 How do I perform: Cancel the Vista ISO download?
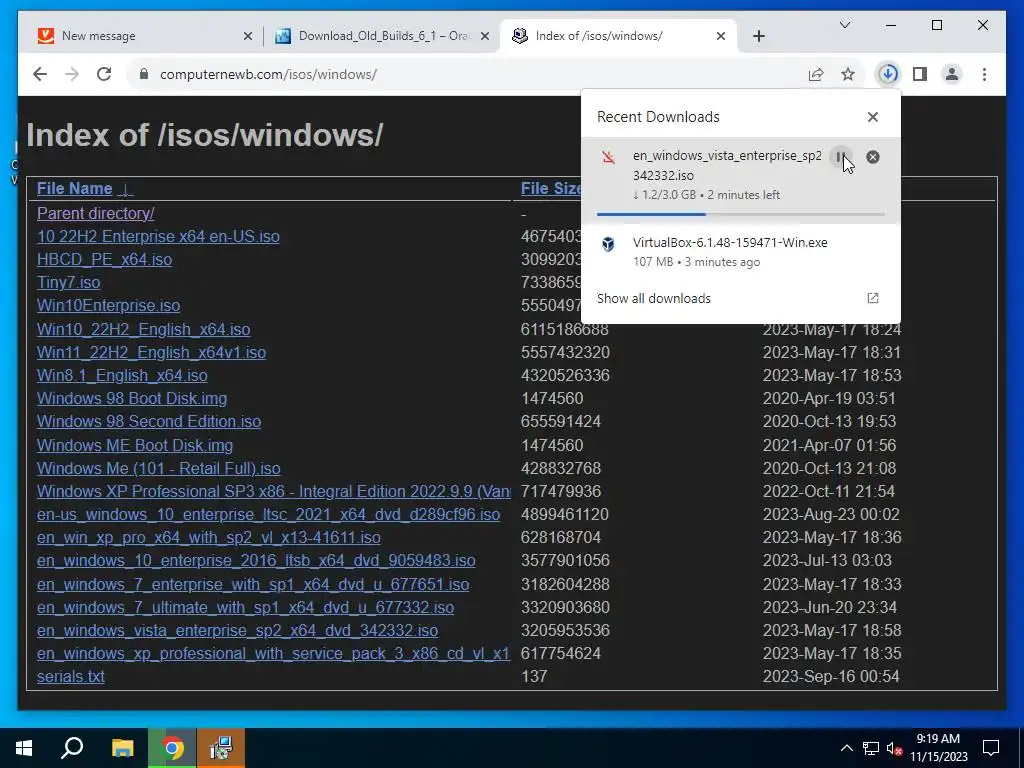pos(872,157)
